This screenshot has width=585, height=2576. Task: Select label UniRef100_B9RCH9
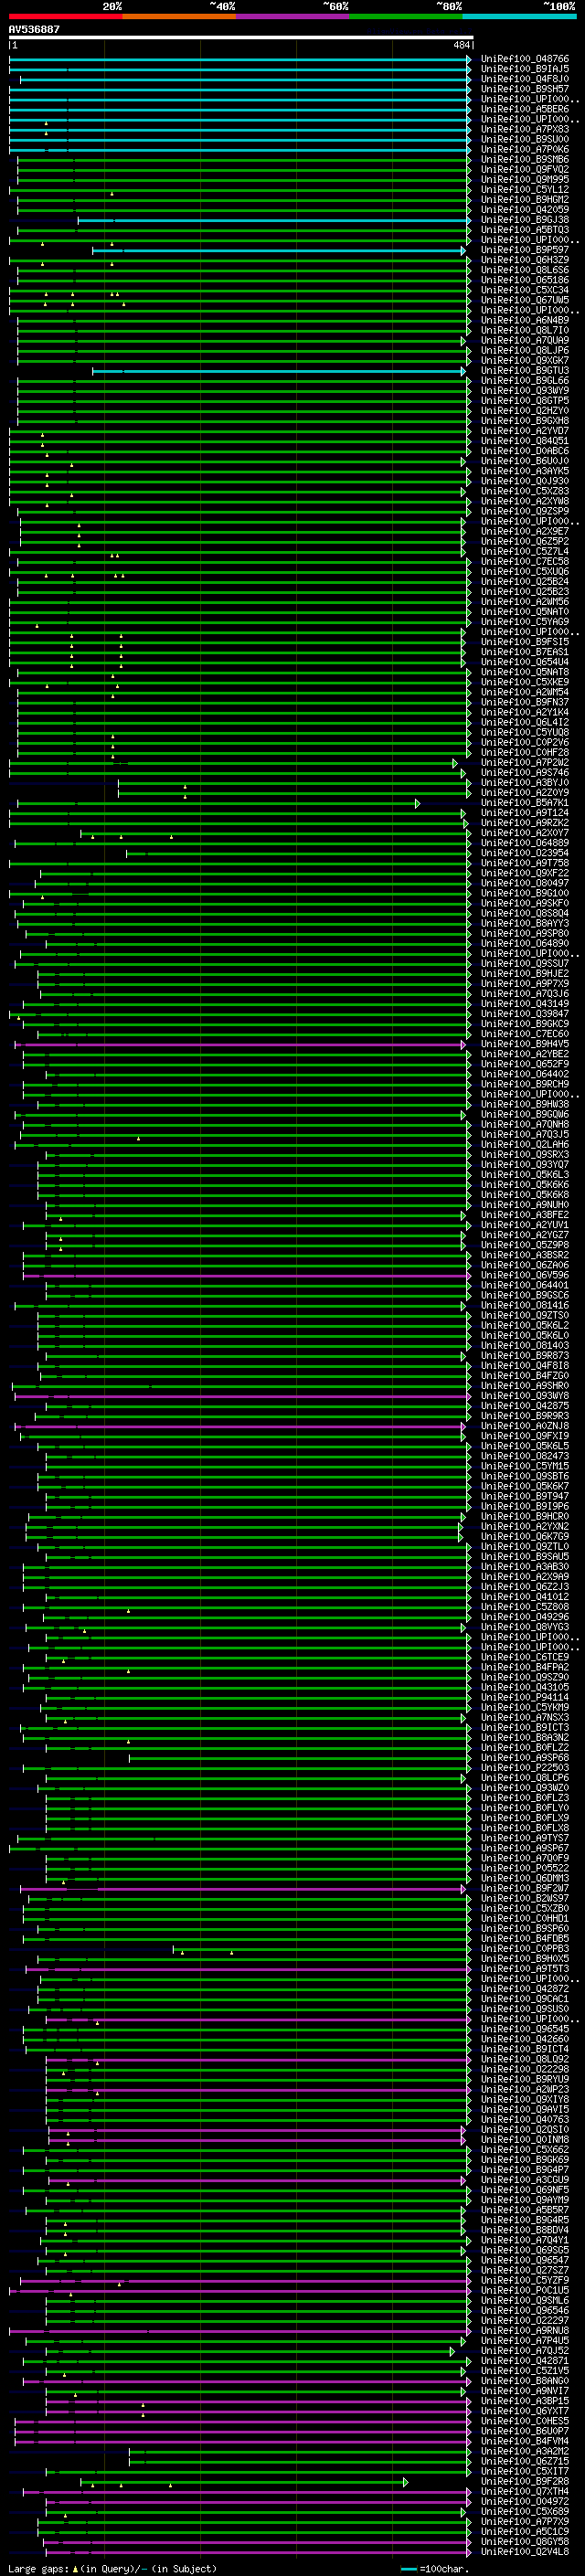point(525,1084)
